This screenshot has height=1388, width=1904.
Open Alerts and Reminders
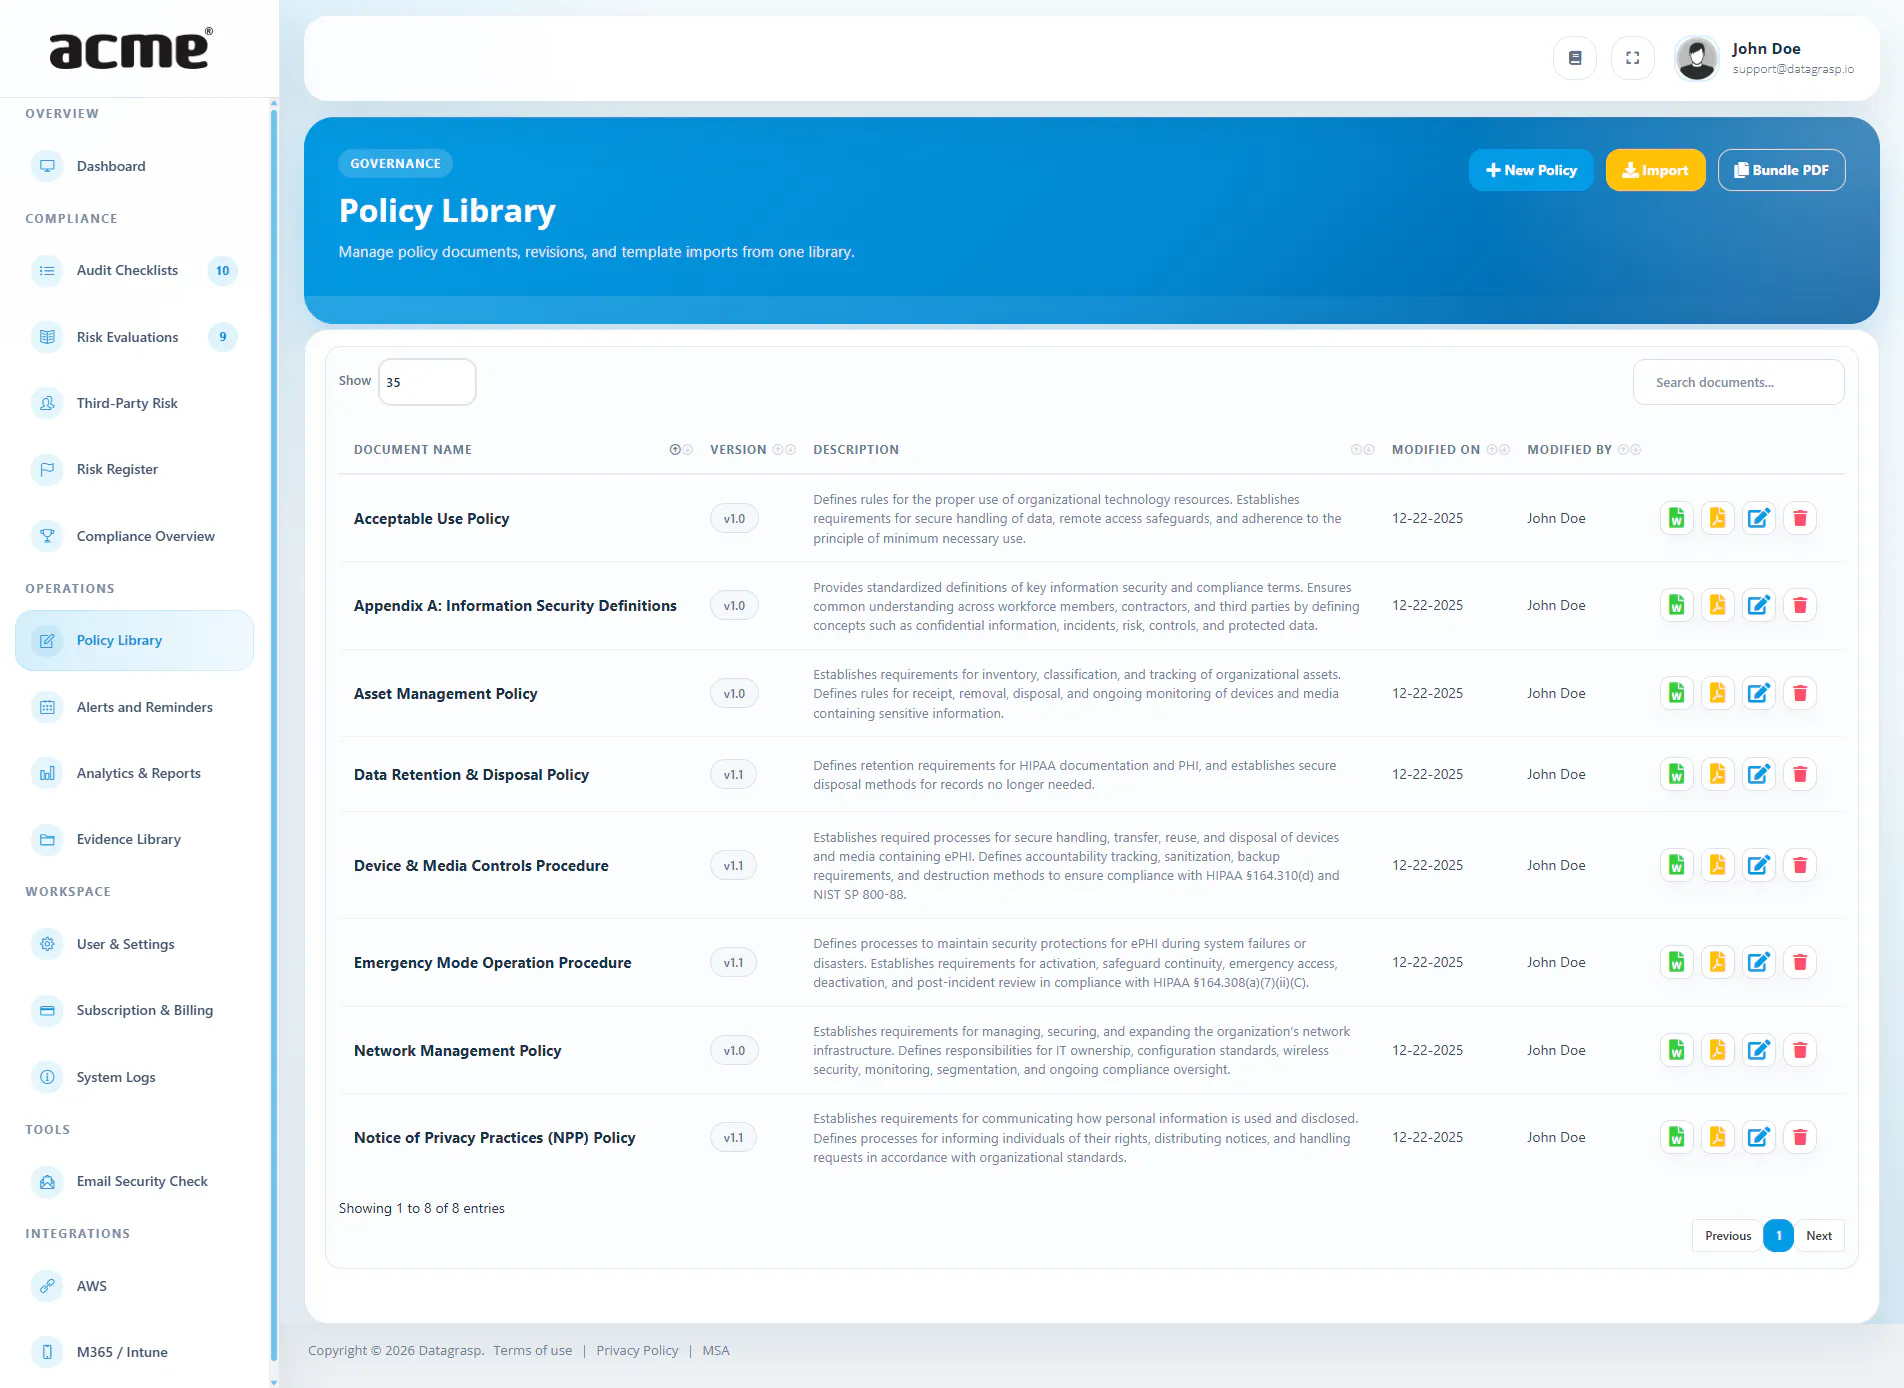(x=134, y=707)
